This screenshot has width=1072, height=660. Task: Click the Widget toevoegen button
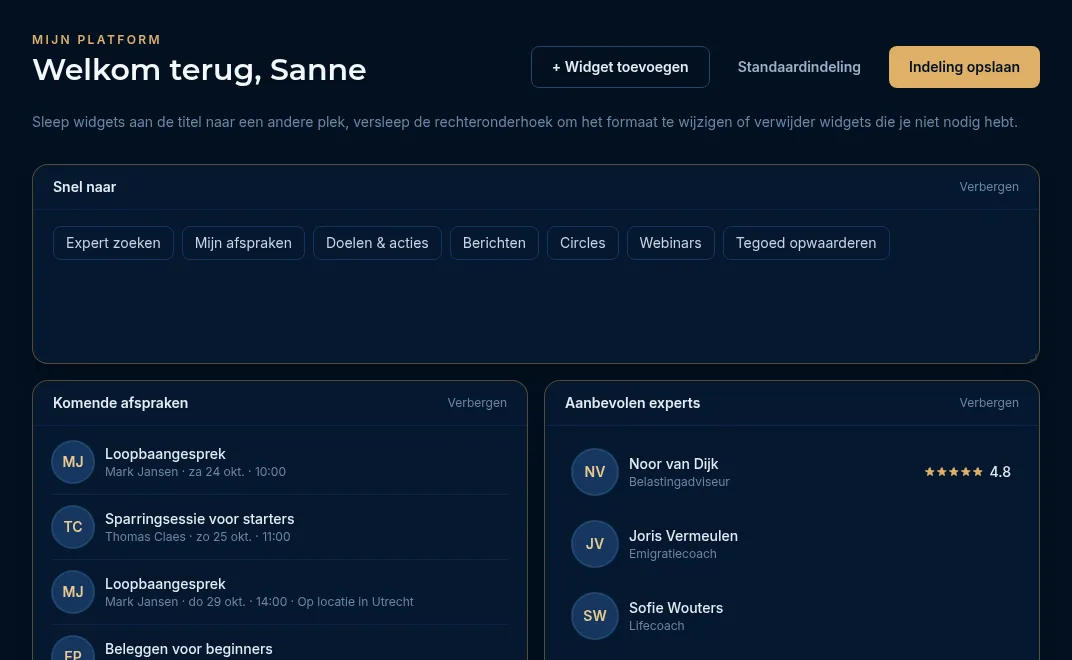tap(620, 67)
